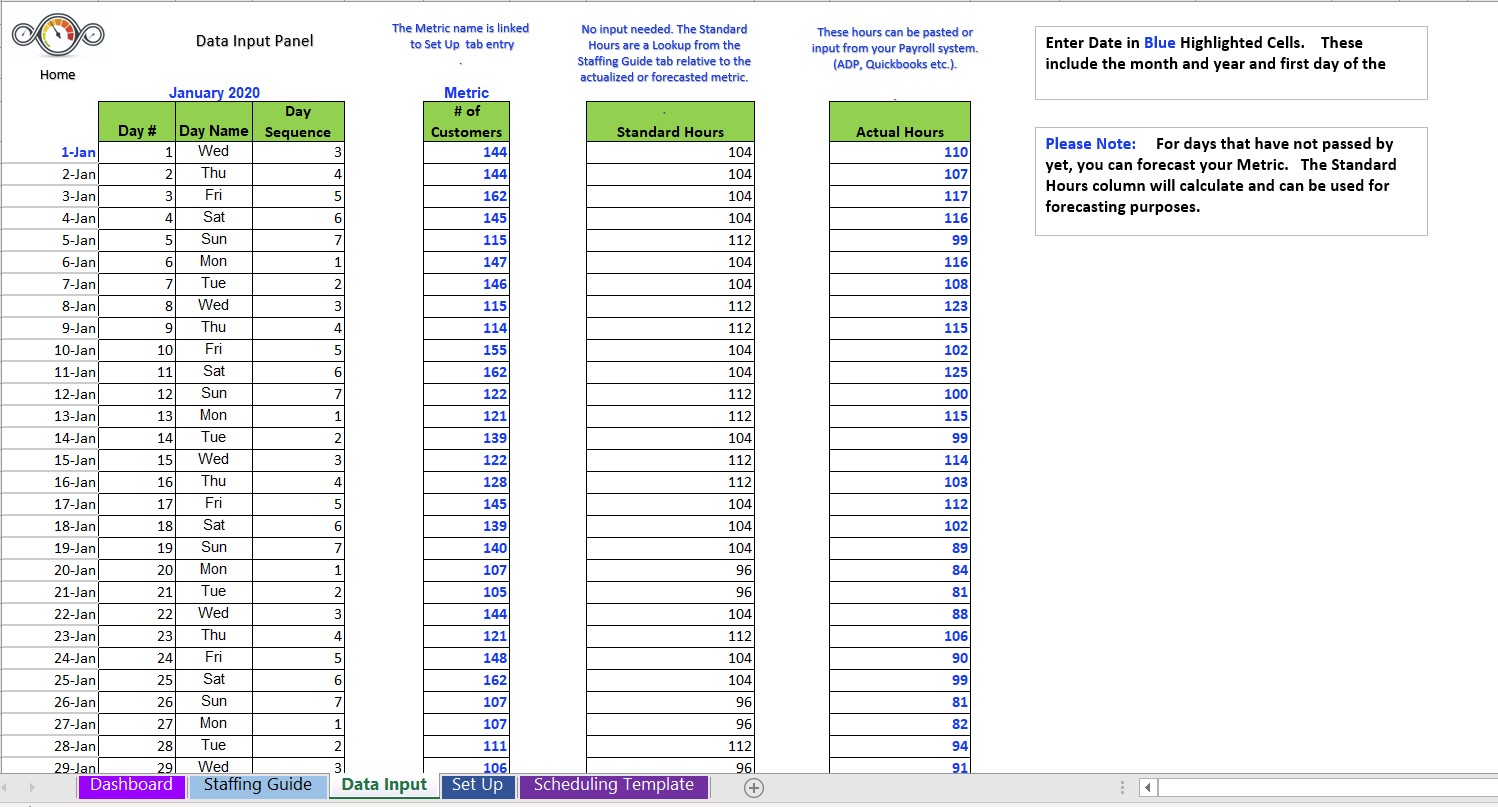Image resolution: width=1498 pixels, height=807 pixels.
Task: Select actual hours for 8-Jan showing 123
Action: point(900,306)
